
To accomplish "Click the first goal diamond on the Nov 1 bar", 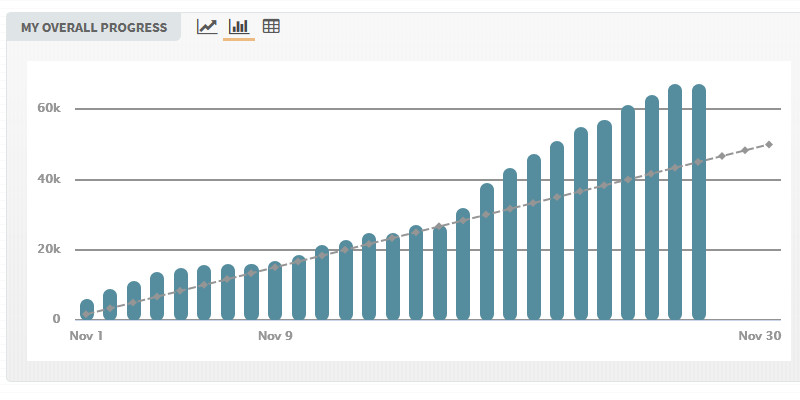I will coord(87,314).
